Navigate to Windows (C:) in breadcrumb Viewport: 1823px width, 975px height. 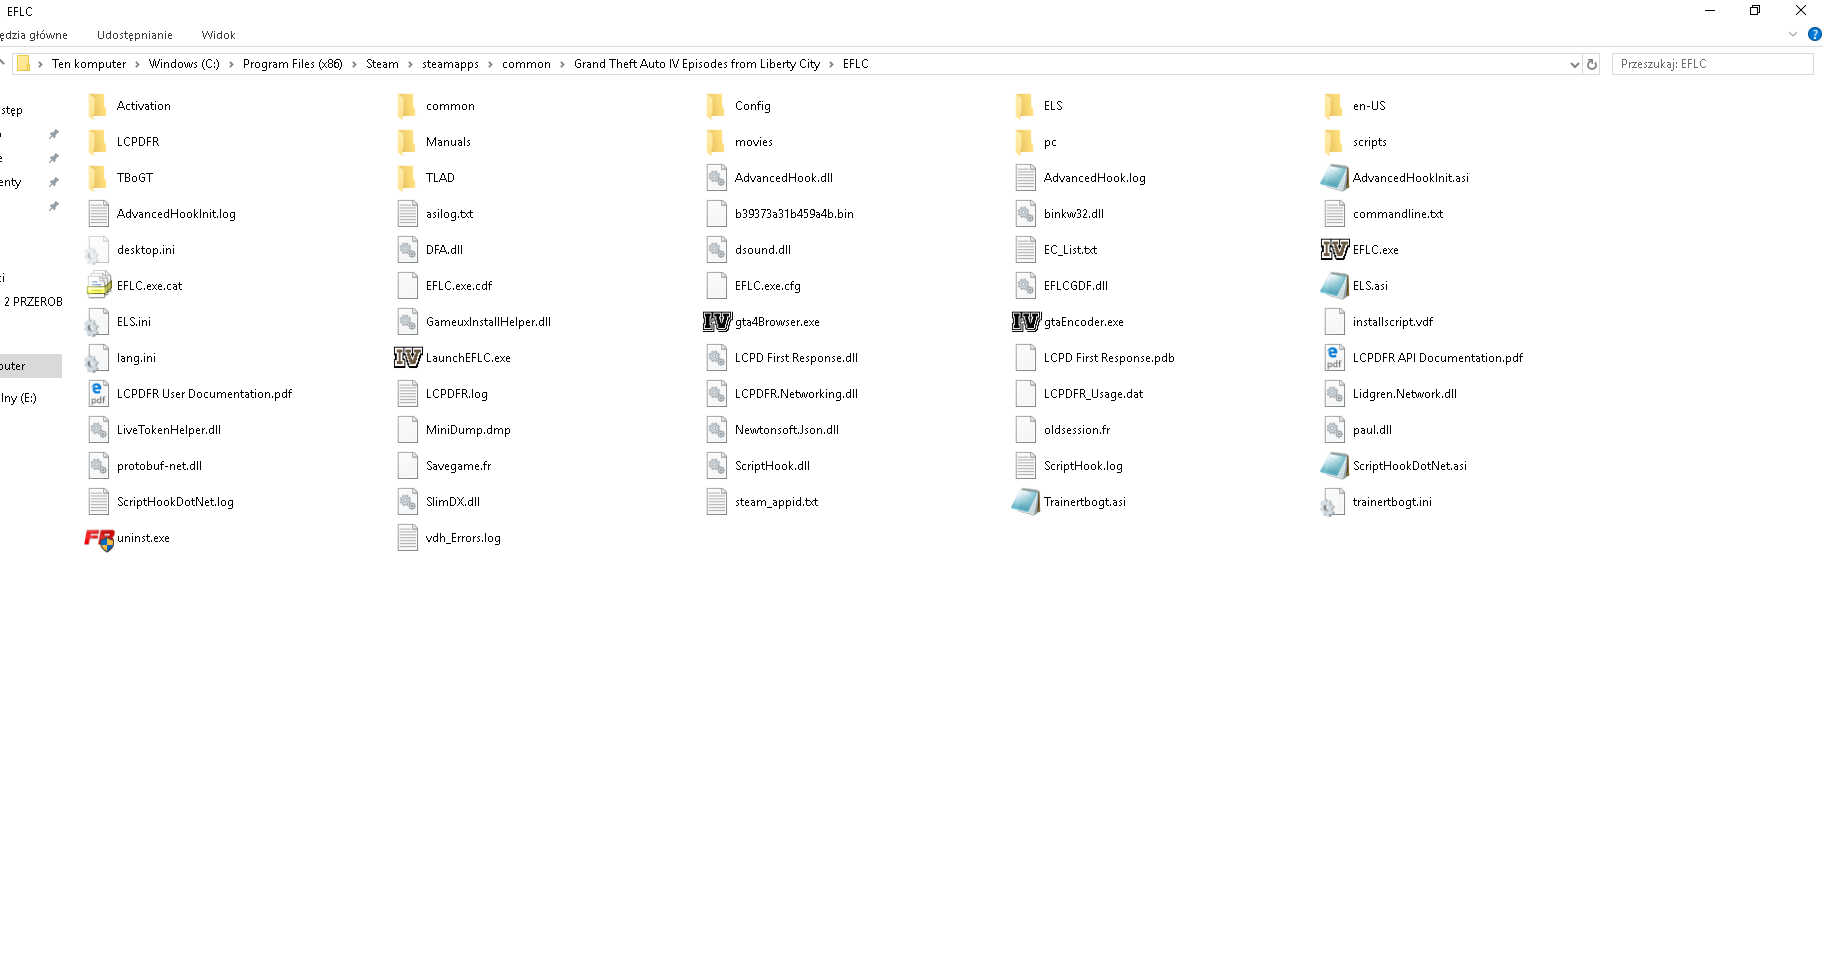pyautogui.click(x=184, y=64)
